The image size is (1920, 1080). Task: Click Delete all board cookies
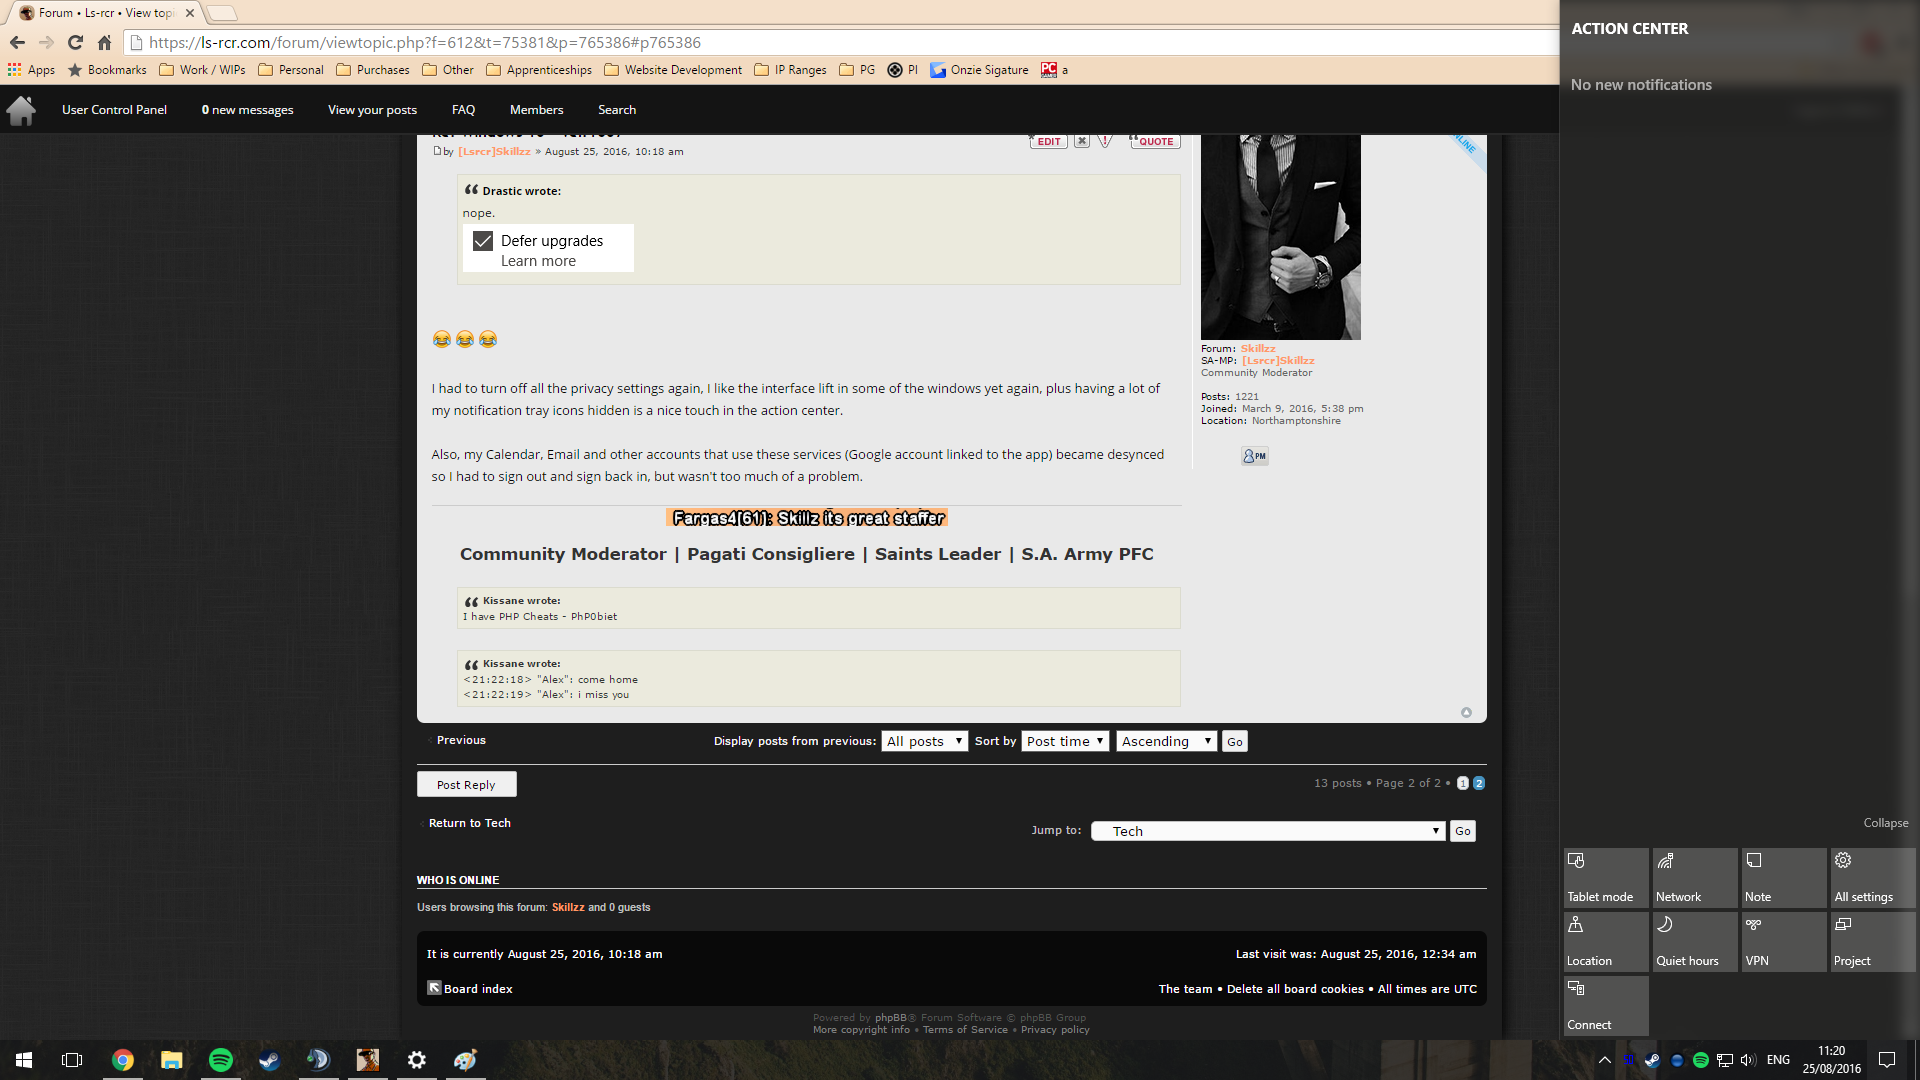click(1295, 989)
